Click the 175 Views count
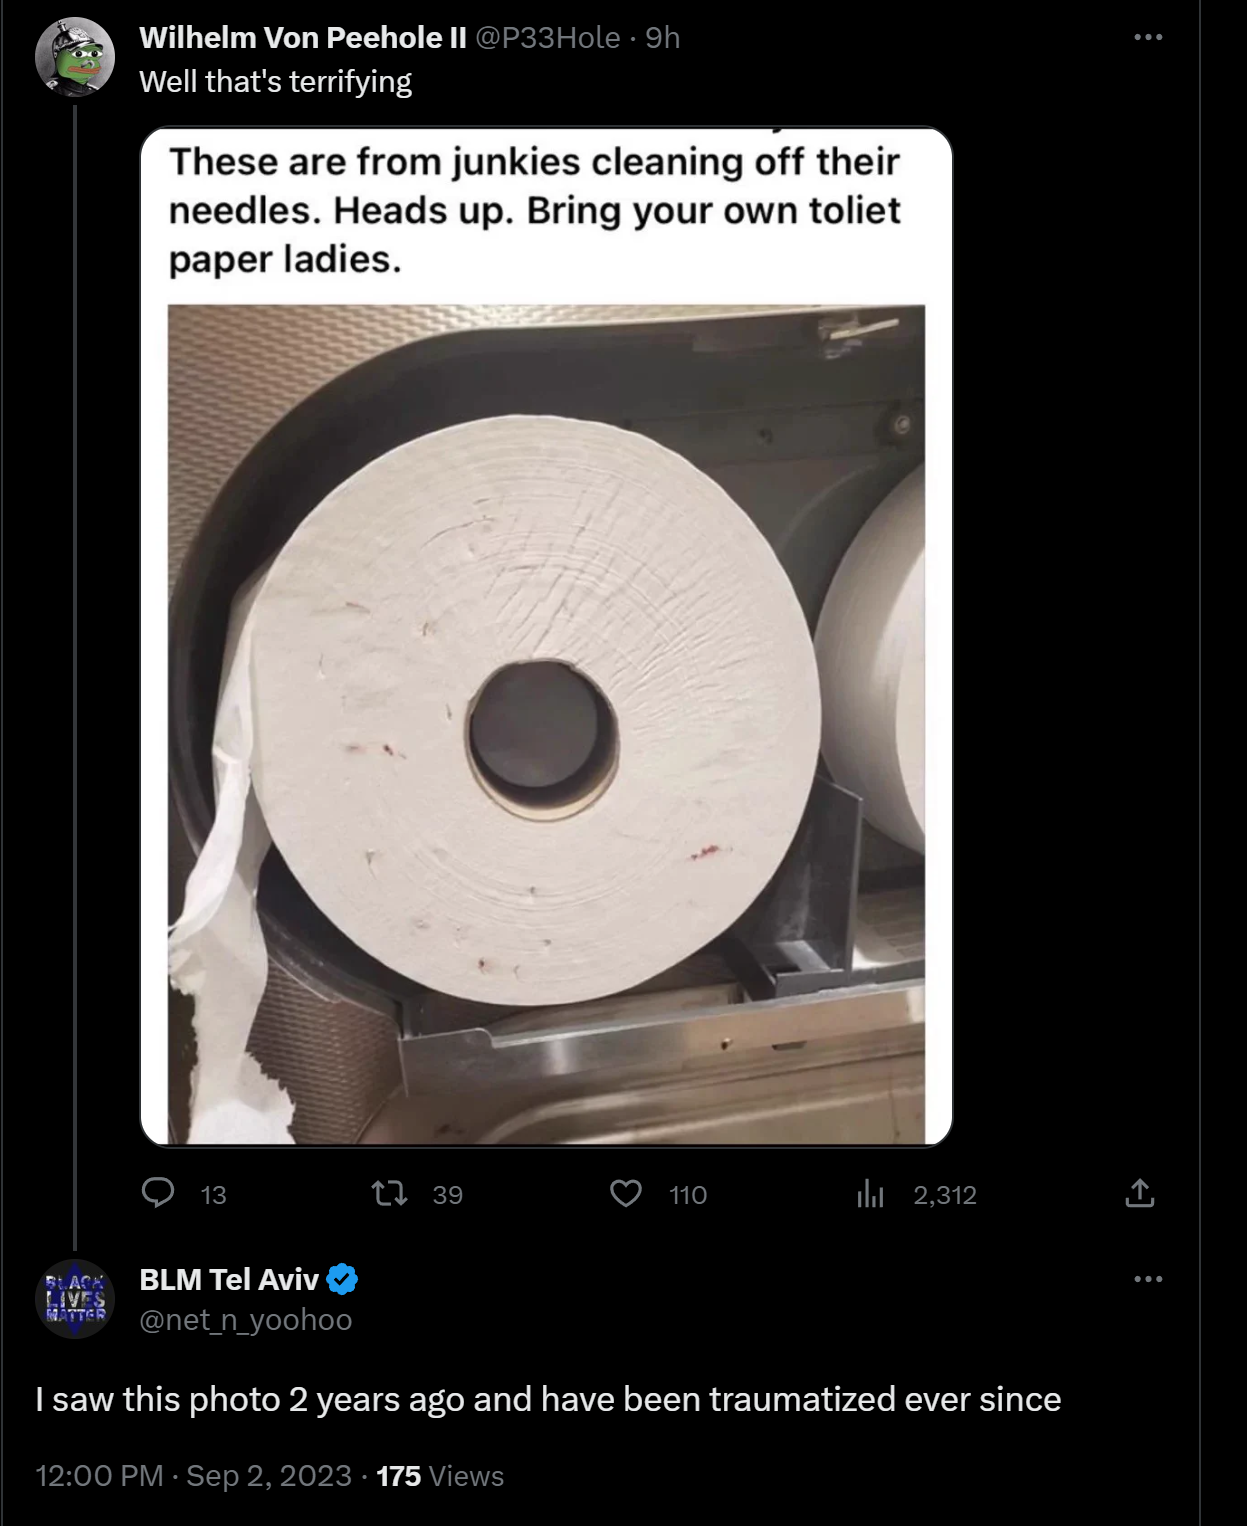This screenshot has height=1526, width=1247. click(x=440, y=1476)
